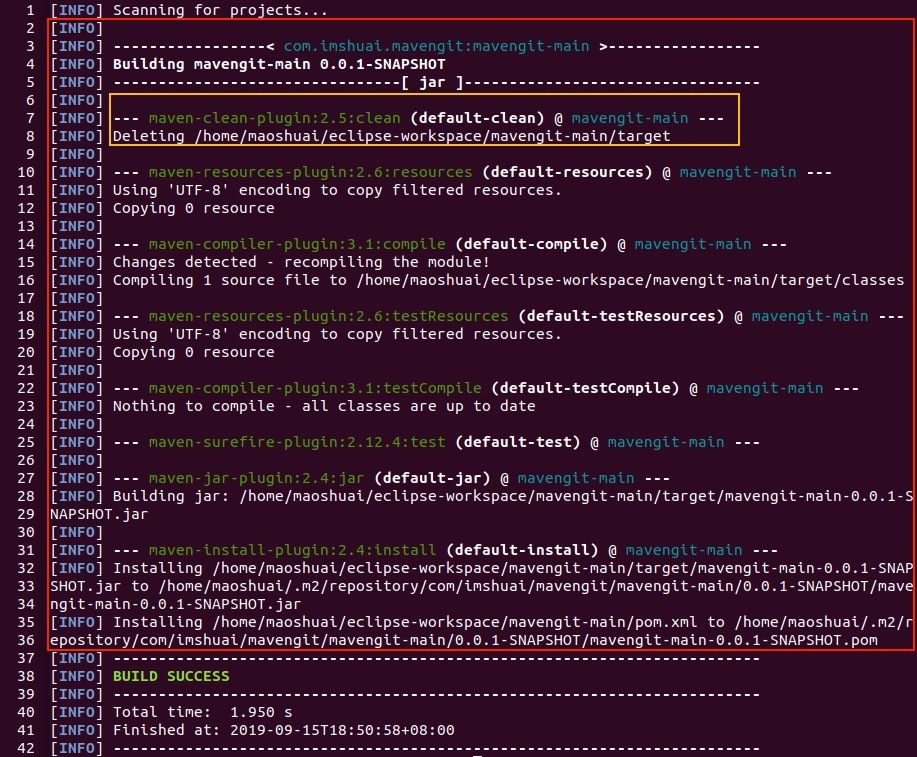Click the '(default-install)' execution id
Screen dimensions: 917x757
522,550
